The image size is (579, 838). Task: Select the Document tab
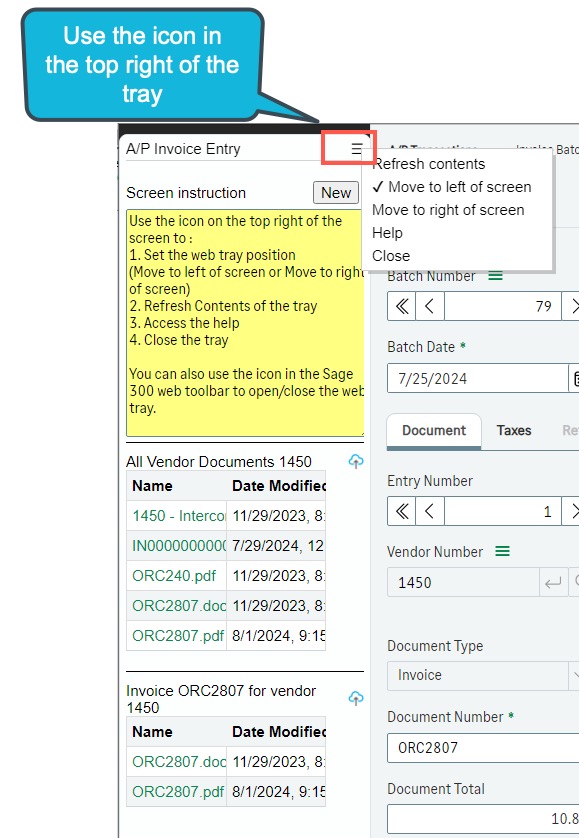click(x=434, y=431)
